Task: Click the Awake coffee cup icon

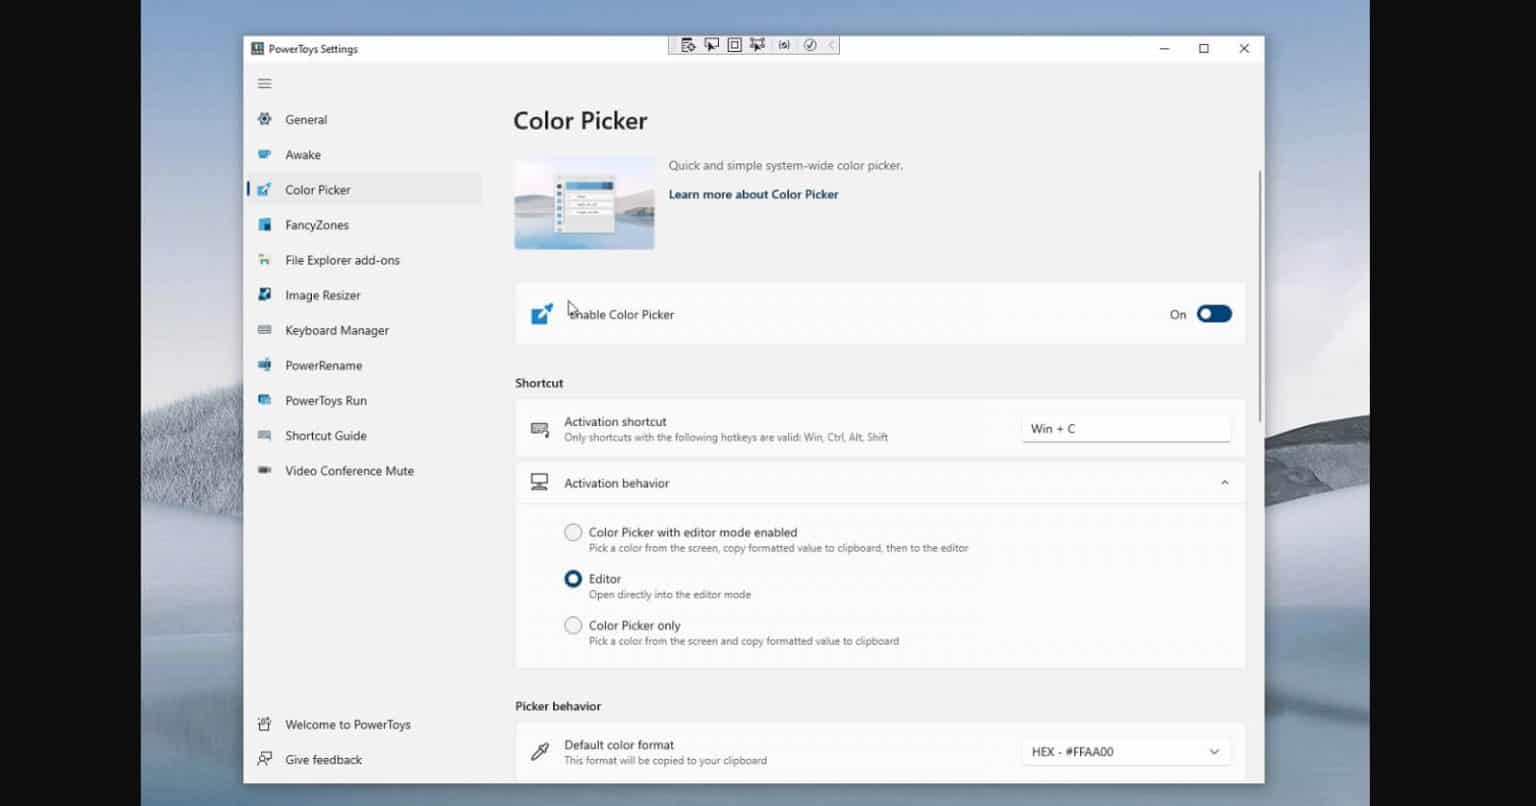Action: 264,155
